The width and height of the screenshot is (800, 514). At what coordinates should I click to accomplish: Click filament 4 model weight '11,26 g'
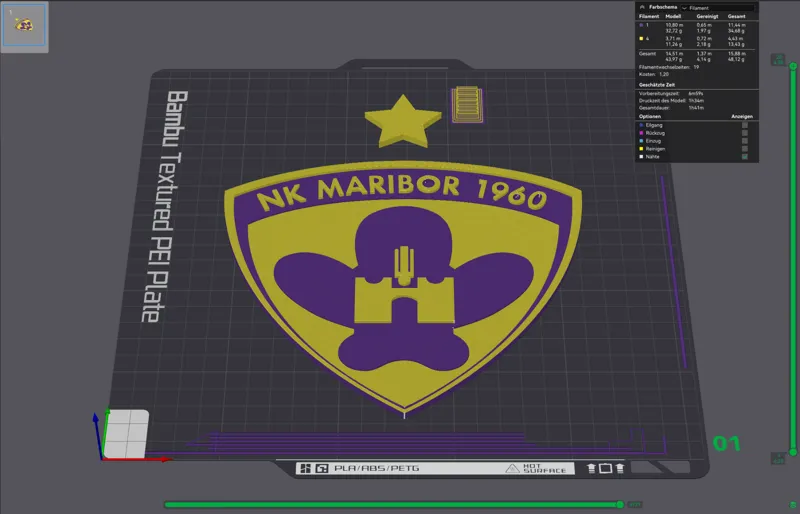point(673,44)
